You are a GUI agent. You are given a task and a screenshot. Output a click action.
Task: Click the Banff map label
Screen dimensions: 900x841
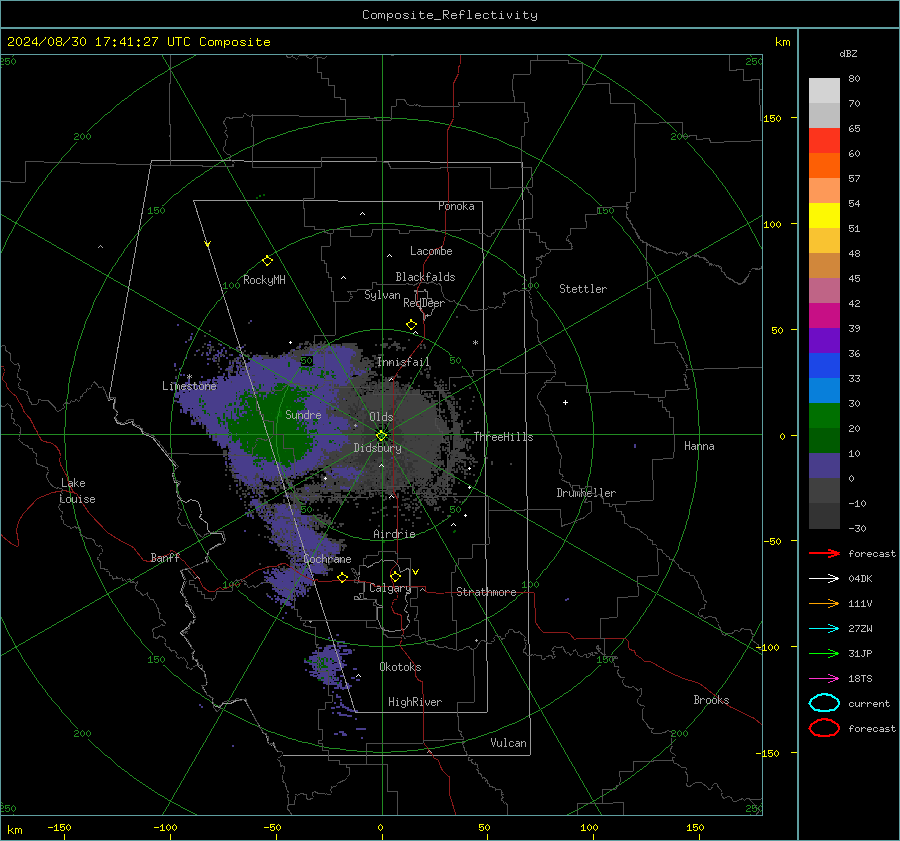165,557
